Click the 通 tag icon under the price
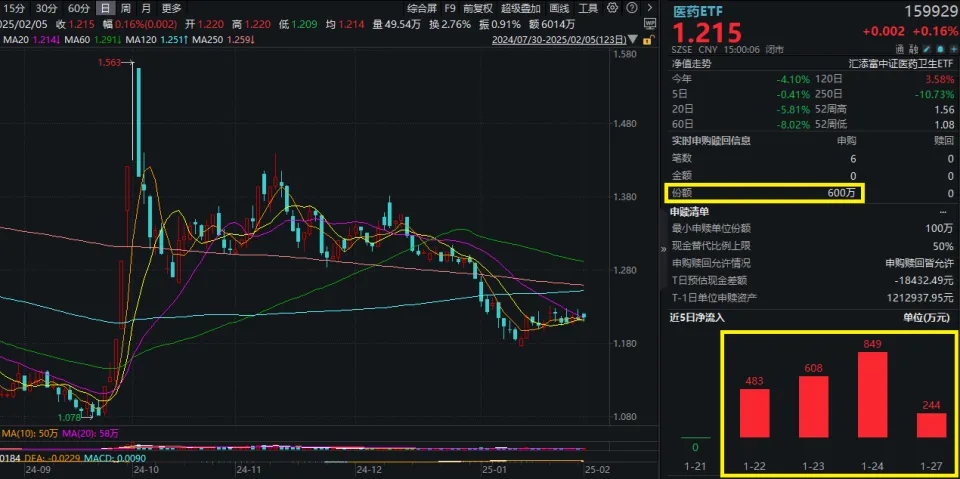Screen dimensions: 960x479 [901, 48]
